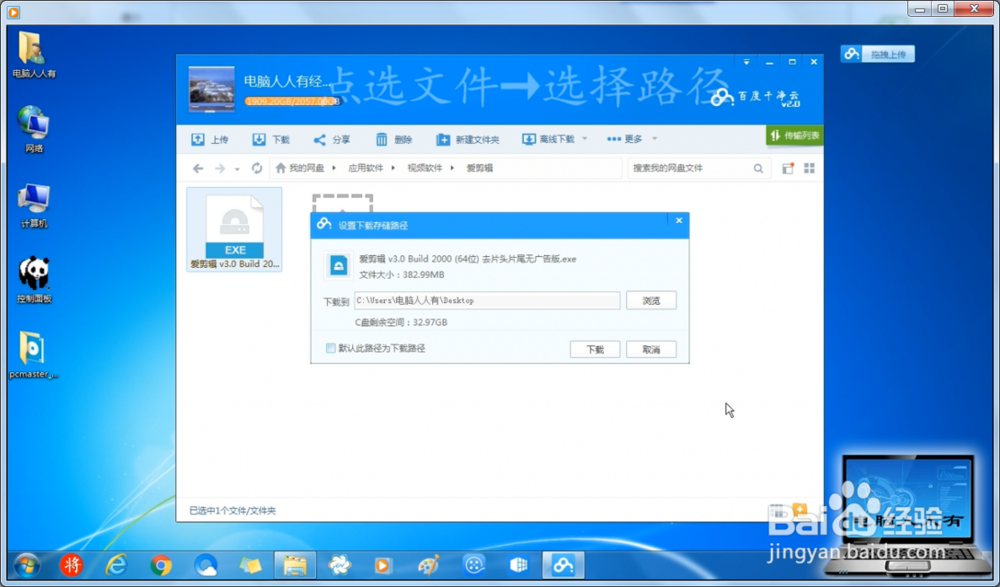The image size is (1000, 587).
Task: Click the C盘剩余空间：32.97GB text
Action: pos(401,322)
